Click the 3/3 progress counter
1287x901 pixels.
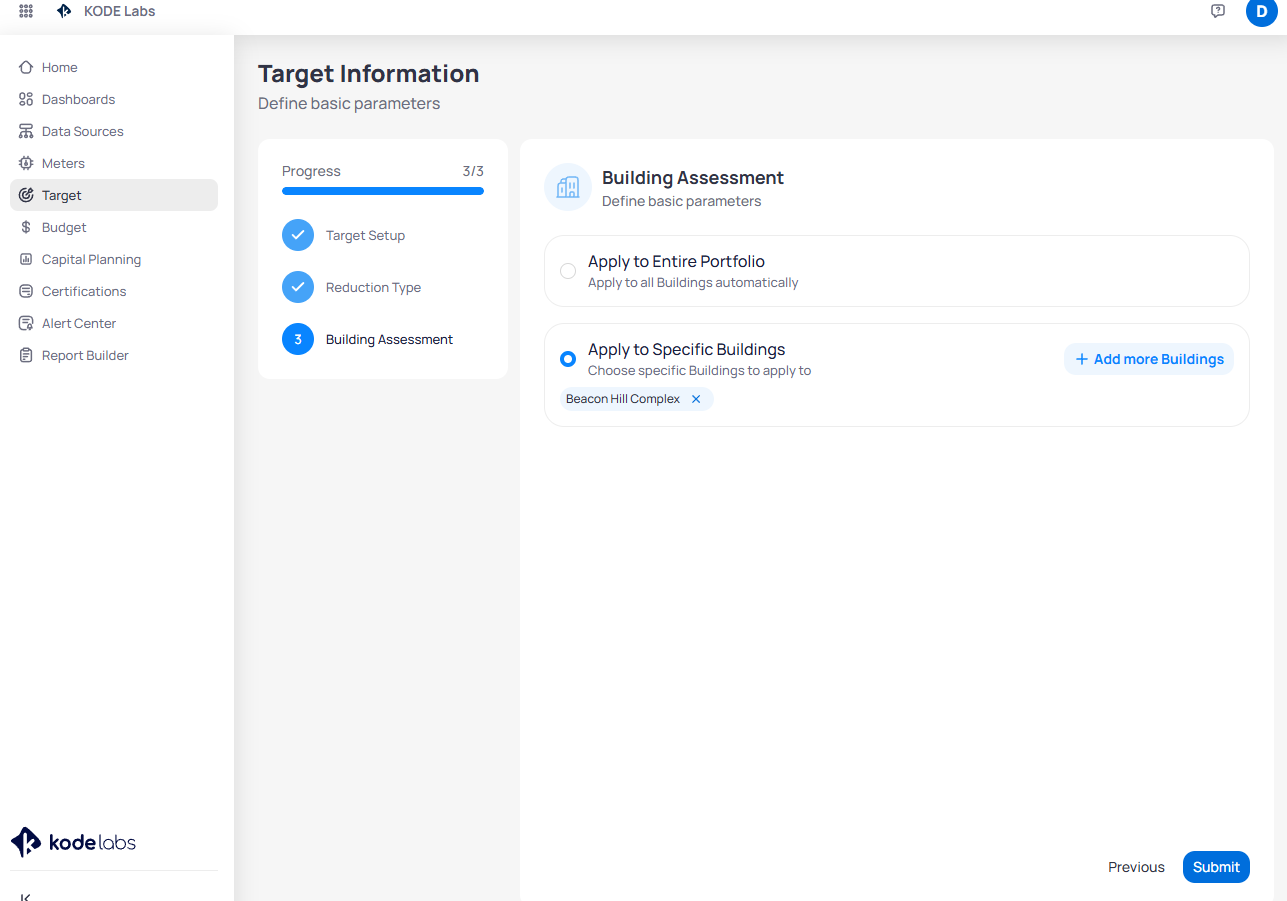[473, 171]
